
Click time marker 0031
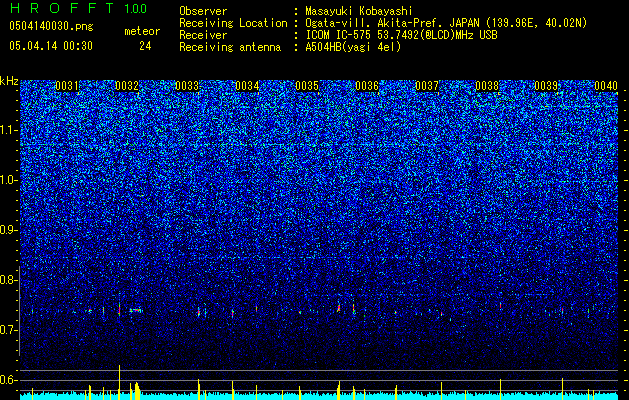[67, 86]
